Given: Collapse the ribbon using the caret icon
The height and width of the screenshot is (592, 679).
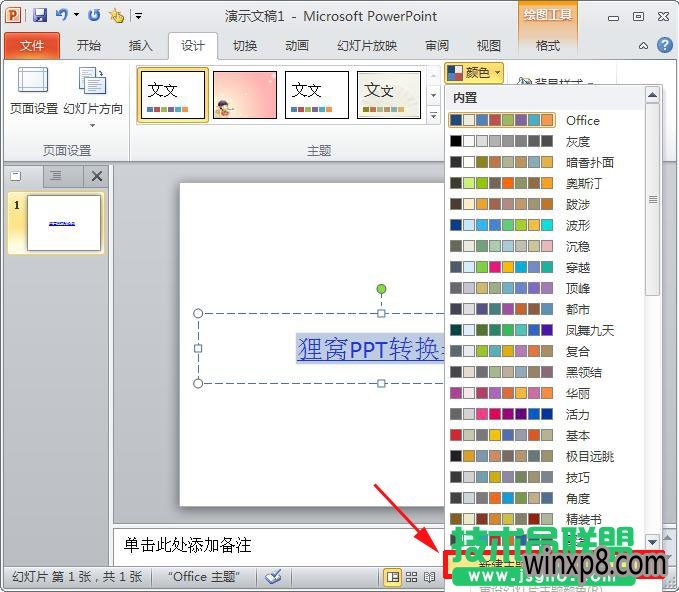Looking at the screenshot, I should [643, 45].
